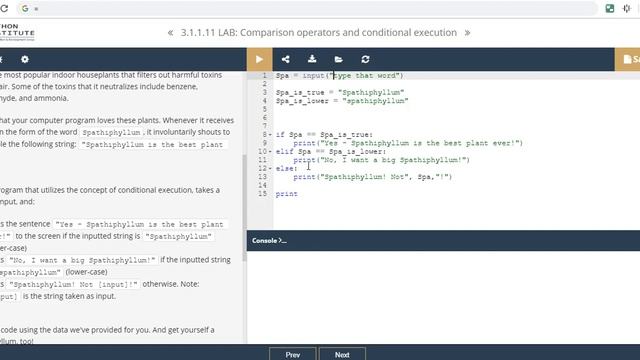Click the Next button

[x=342, y=354]
